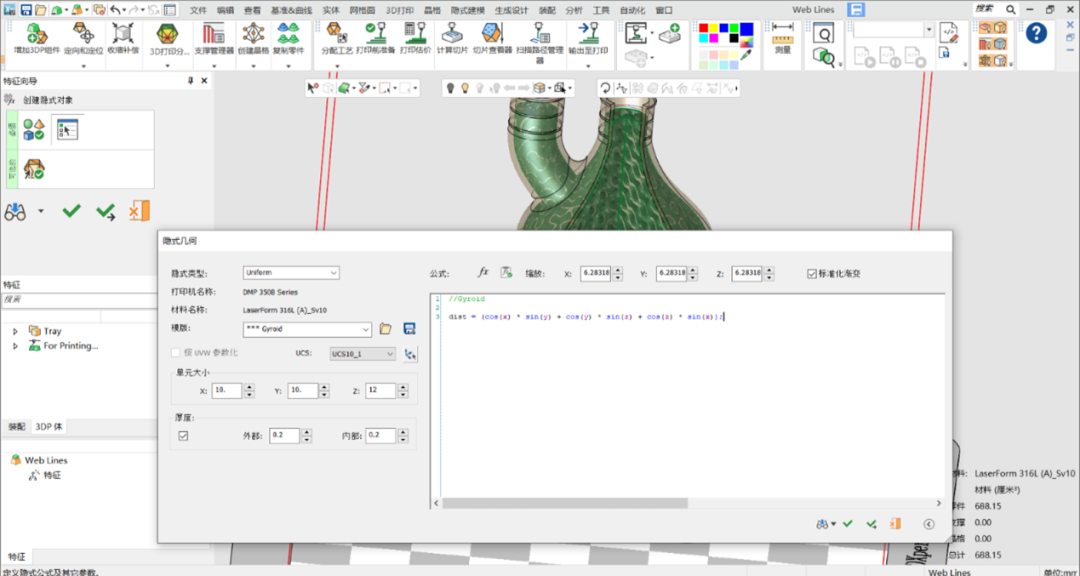Click the green OK checkmark in 隐式几何 dialog
The height and width of the screenshot is (576, 1080).
pyautogui.click(x=848, y=524)
